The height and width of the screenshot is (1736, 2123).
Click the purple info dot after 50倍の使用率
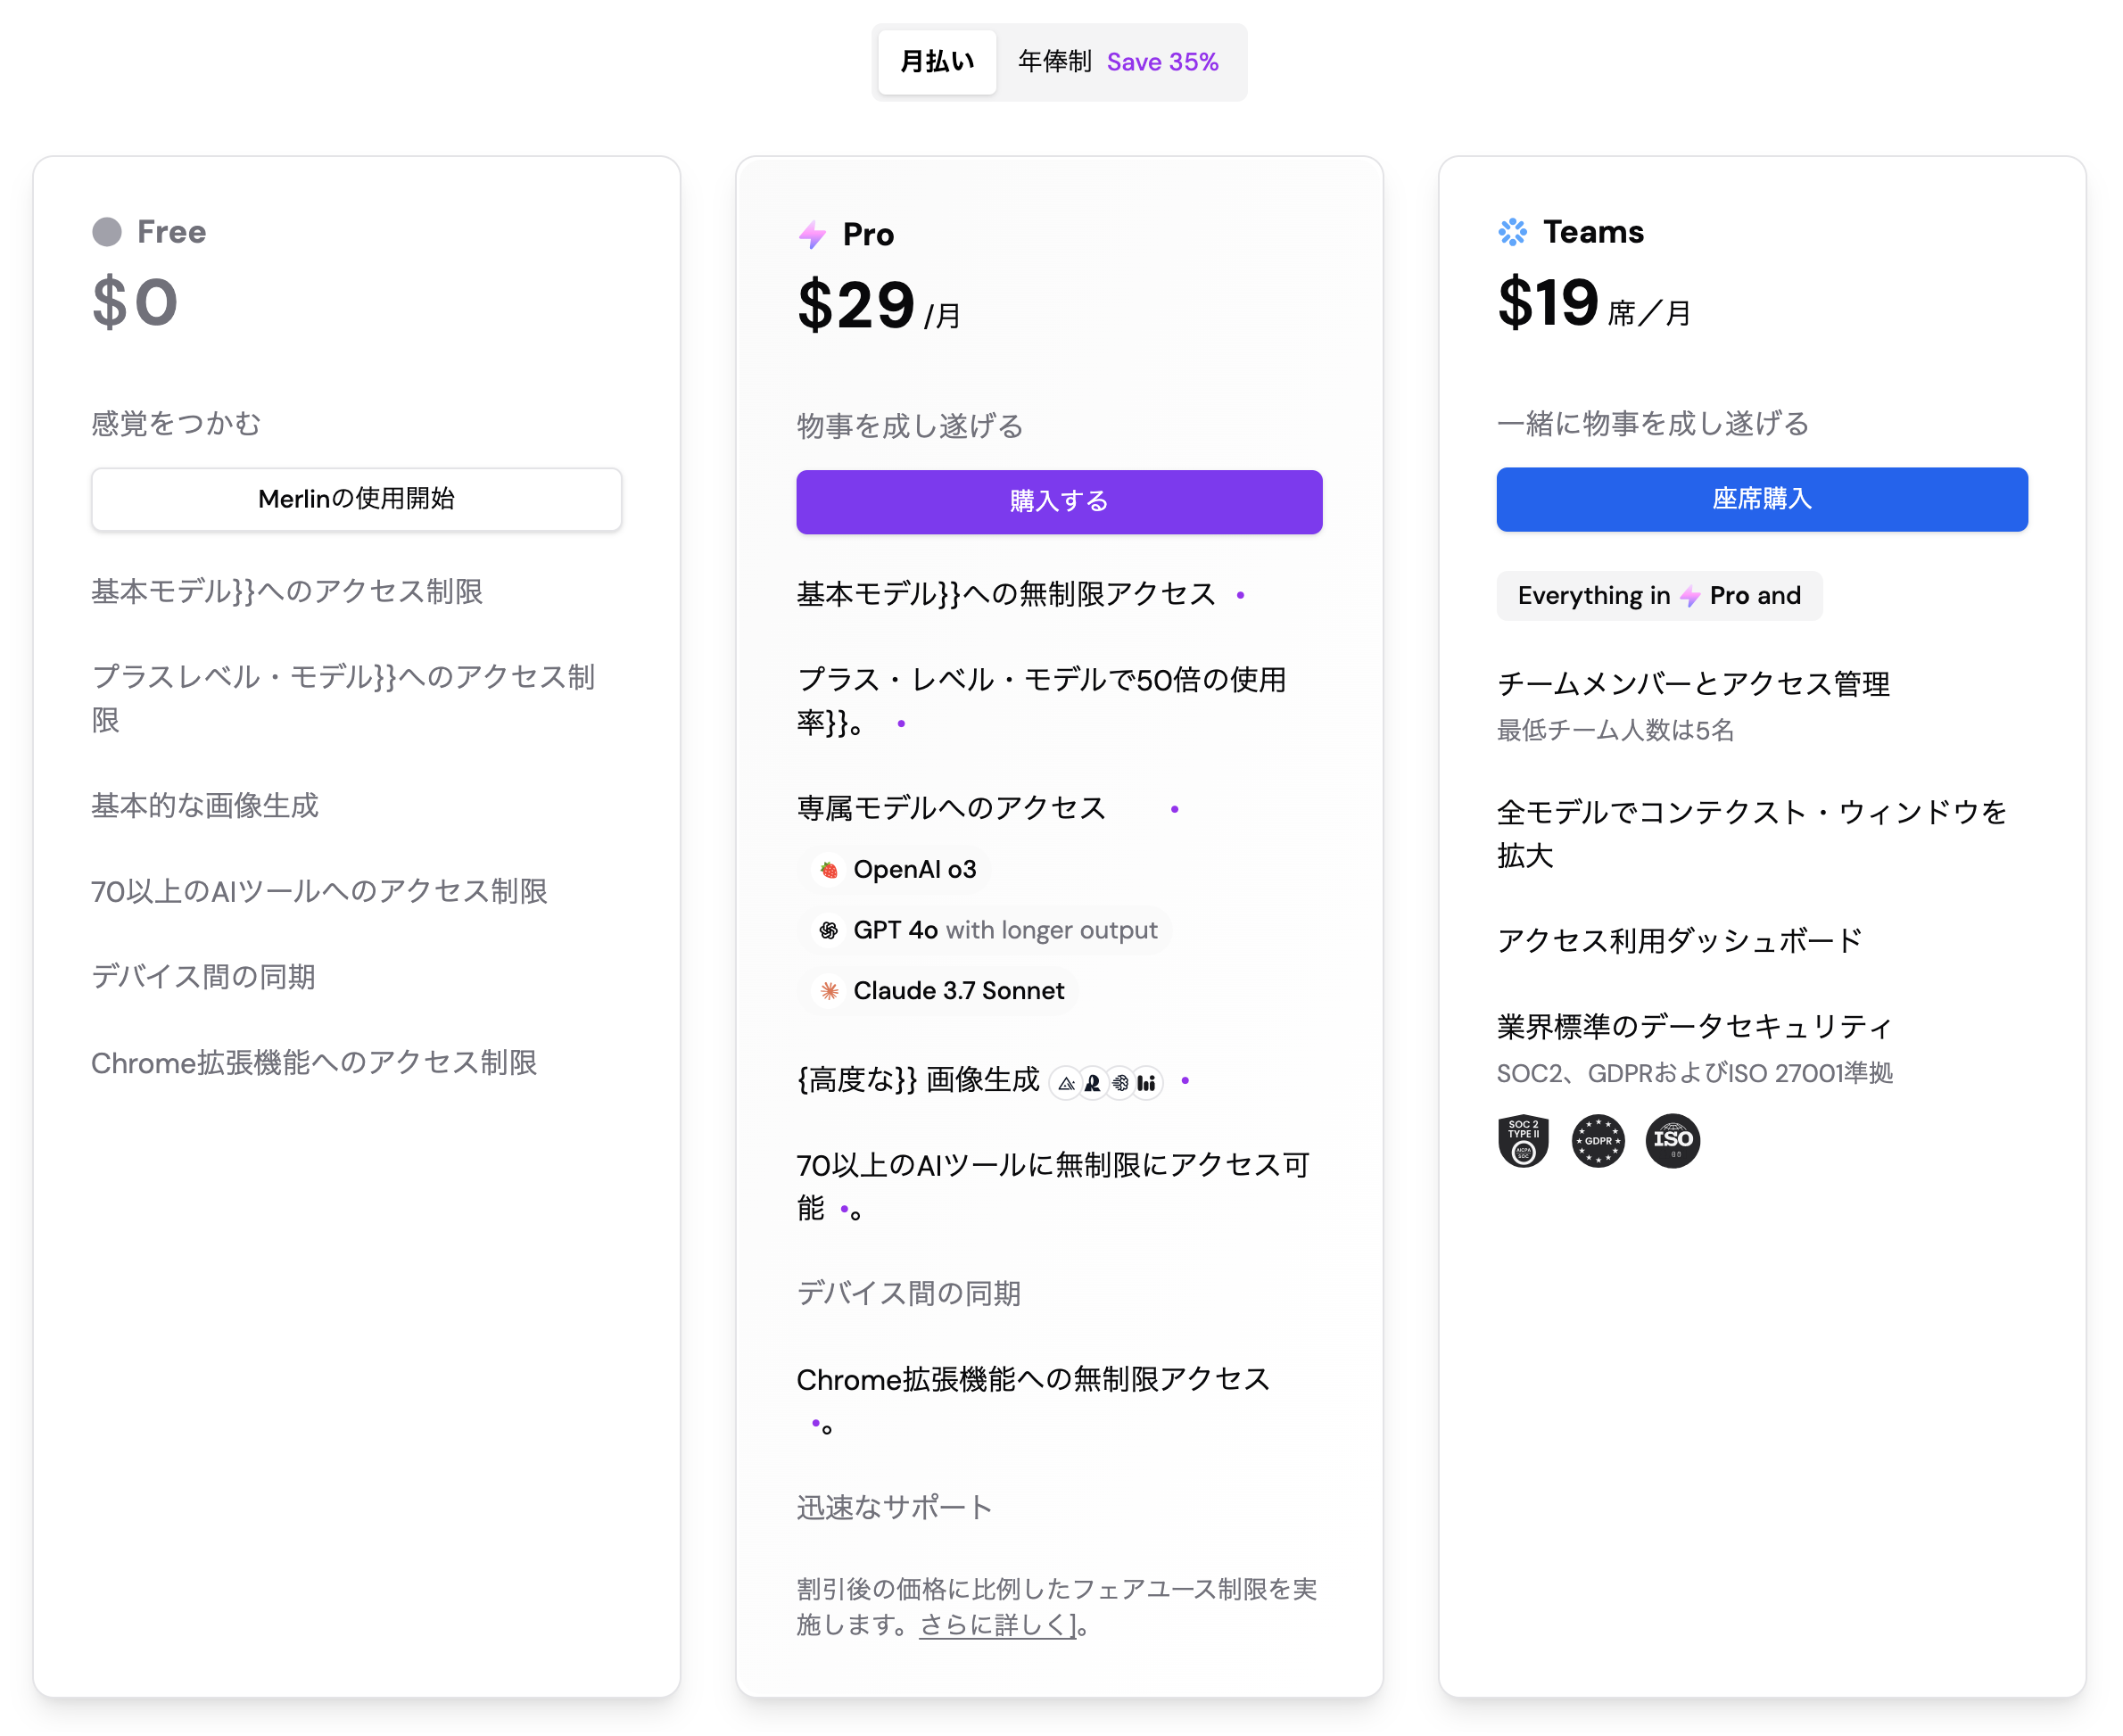point(902,724)
